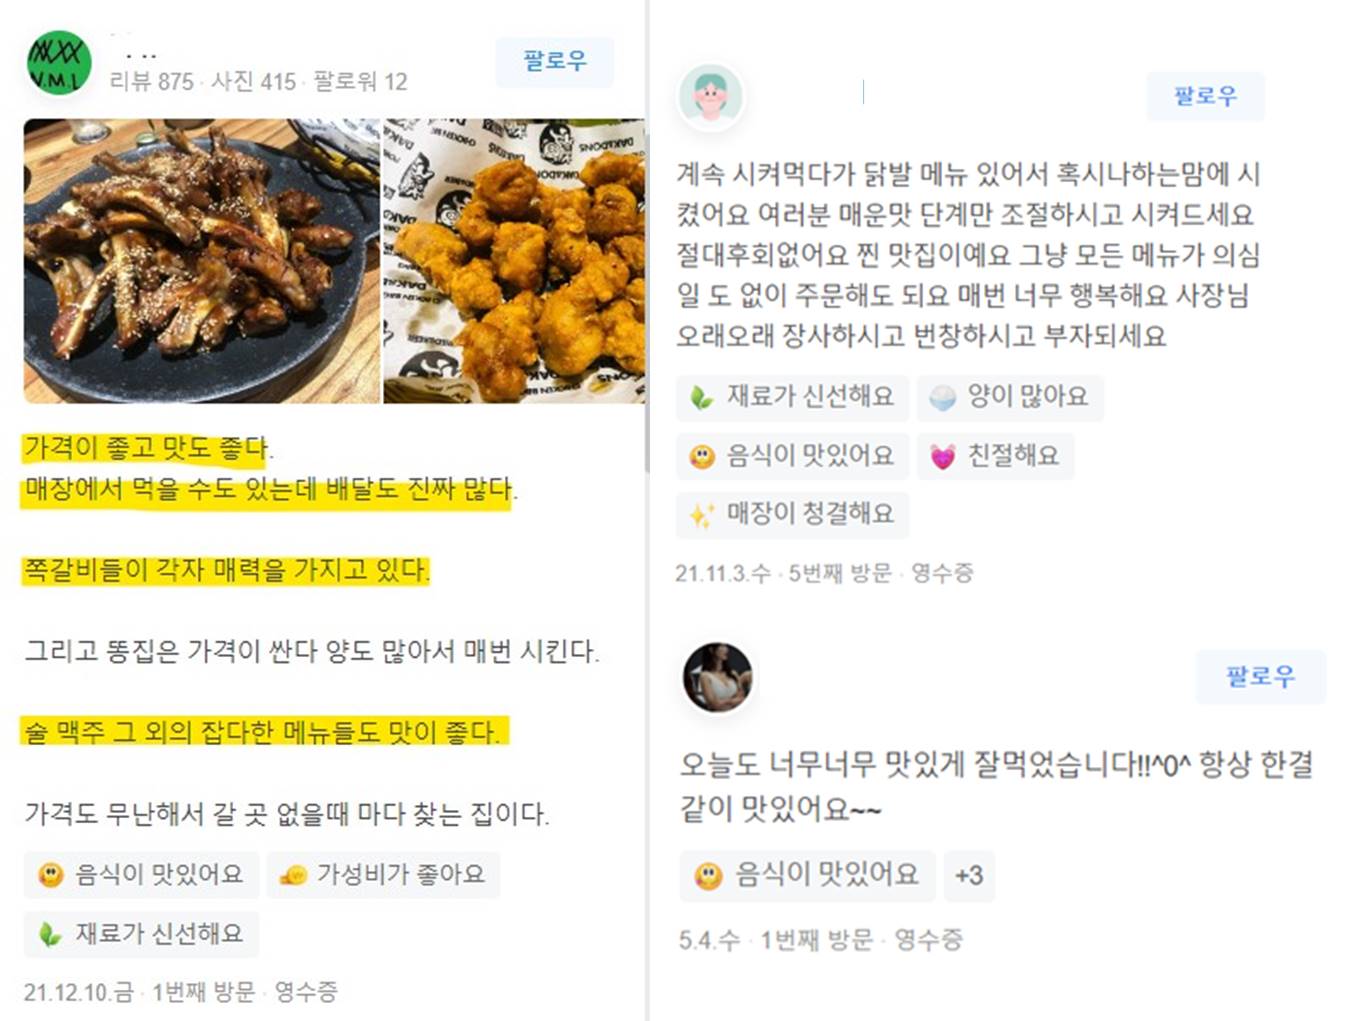
Task: Click the green VML reviewer avatar
Action: pos(59,63)
